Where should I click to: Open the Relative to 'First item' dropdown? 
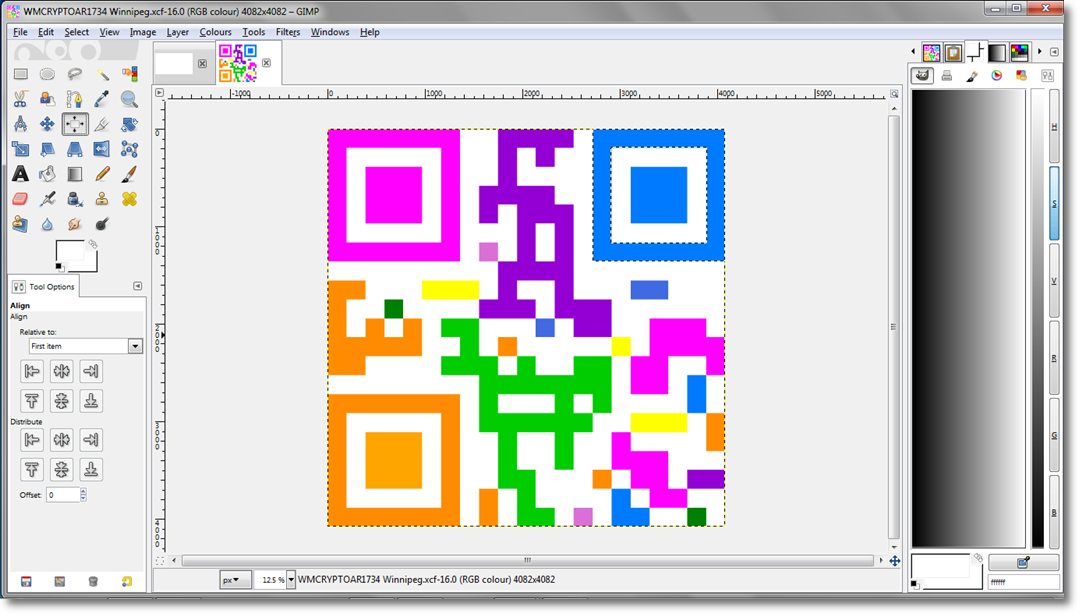click(85, 346)
